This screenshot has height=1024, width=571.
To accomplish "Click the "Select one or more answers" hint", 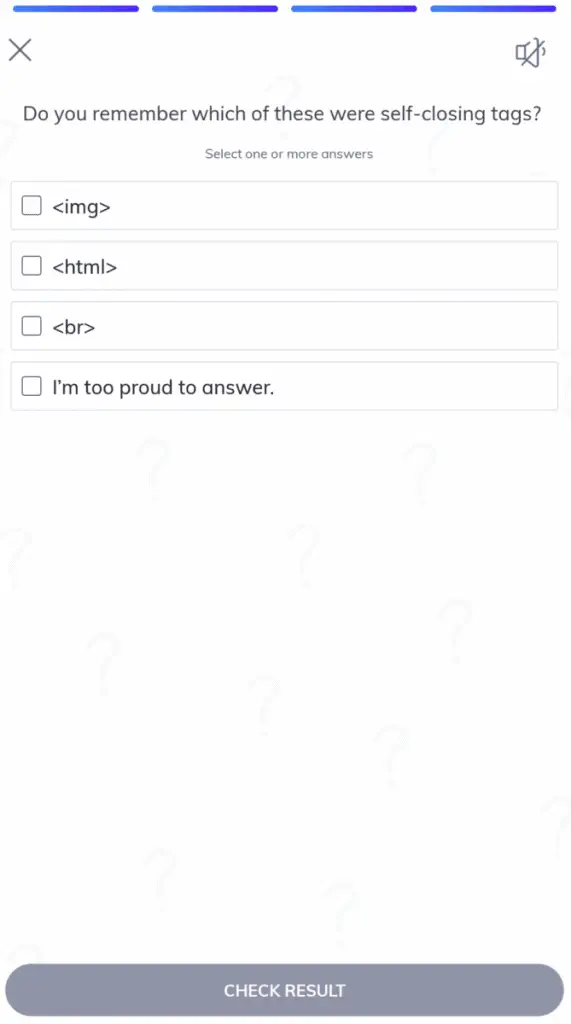I will pyautogui.click(x=289, y=154).
